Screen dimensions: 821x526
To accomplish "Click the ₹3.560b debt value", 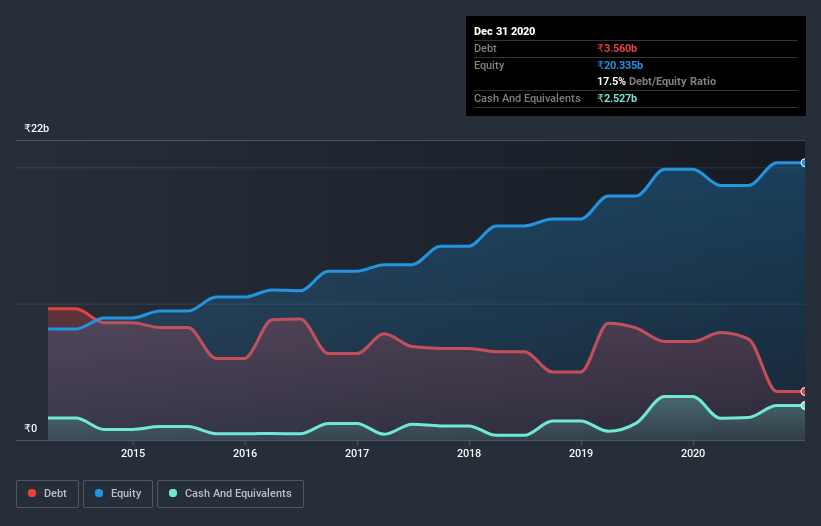I will 617,48.
